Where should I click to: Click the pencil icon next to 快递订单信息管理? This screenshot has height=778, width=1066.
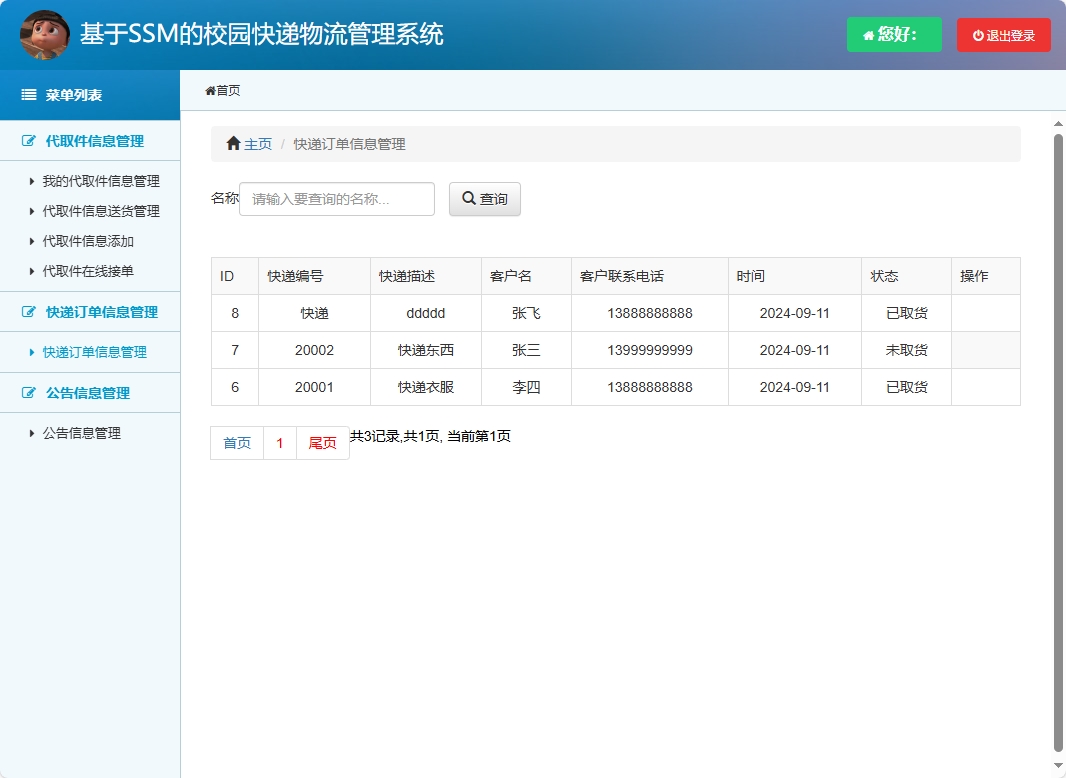tap(27, 311)
